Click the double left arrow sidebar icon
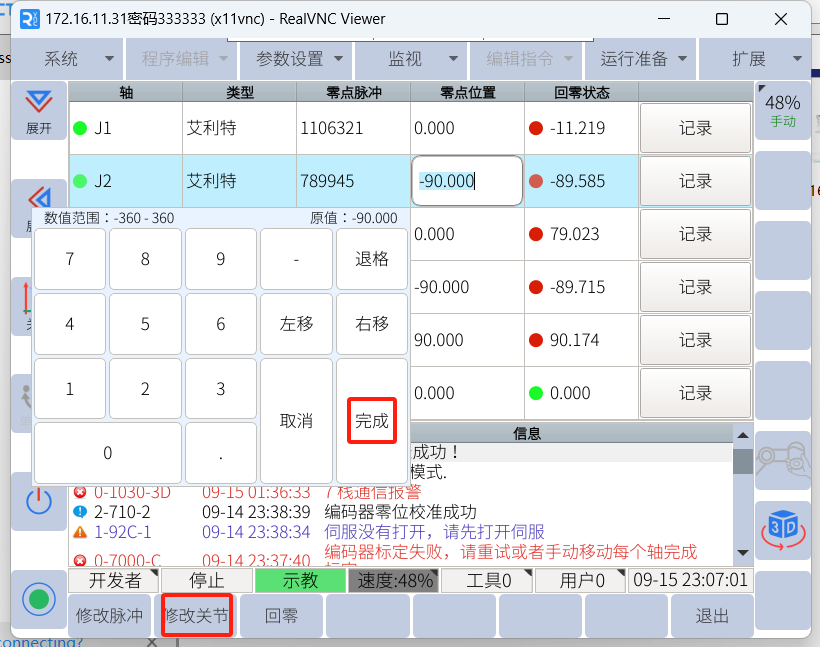Image resolution: width=820 pixels, height=647 pixels. tap(38, 198)
